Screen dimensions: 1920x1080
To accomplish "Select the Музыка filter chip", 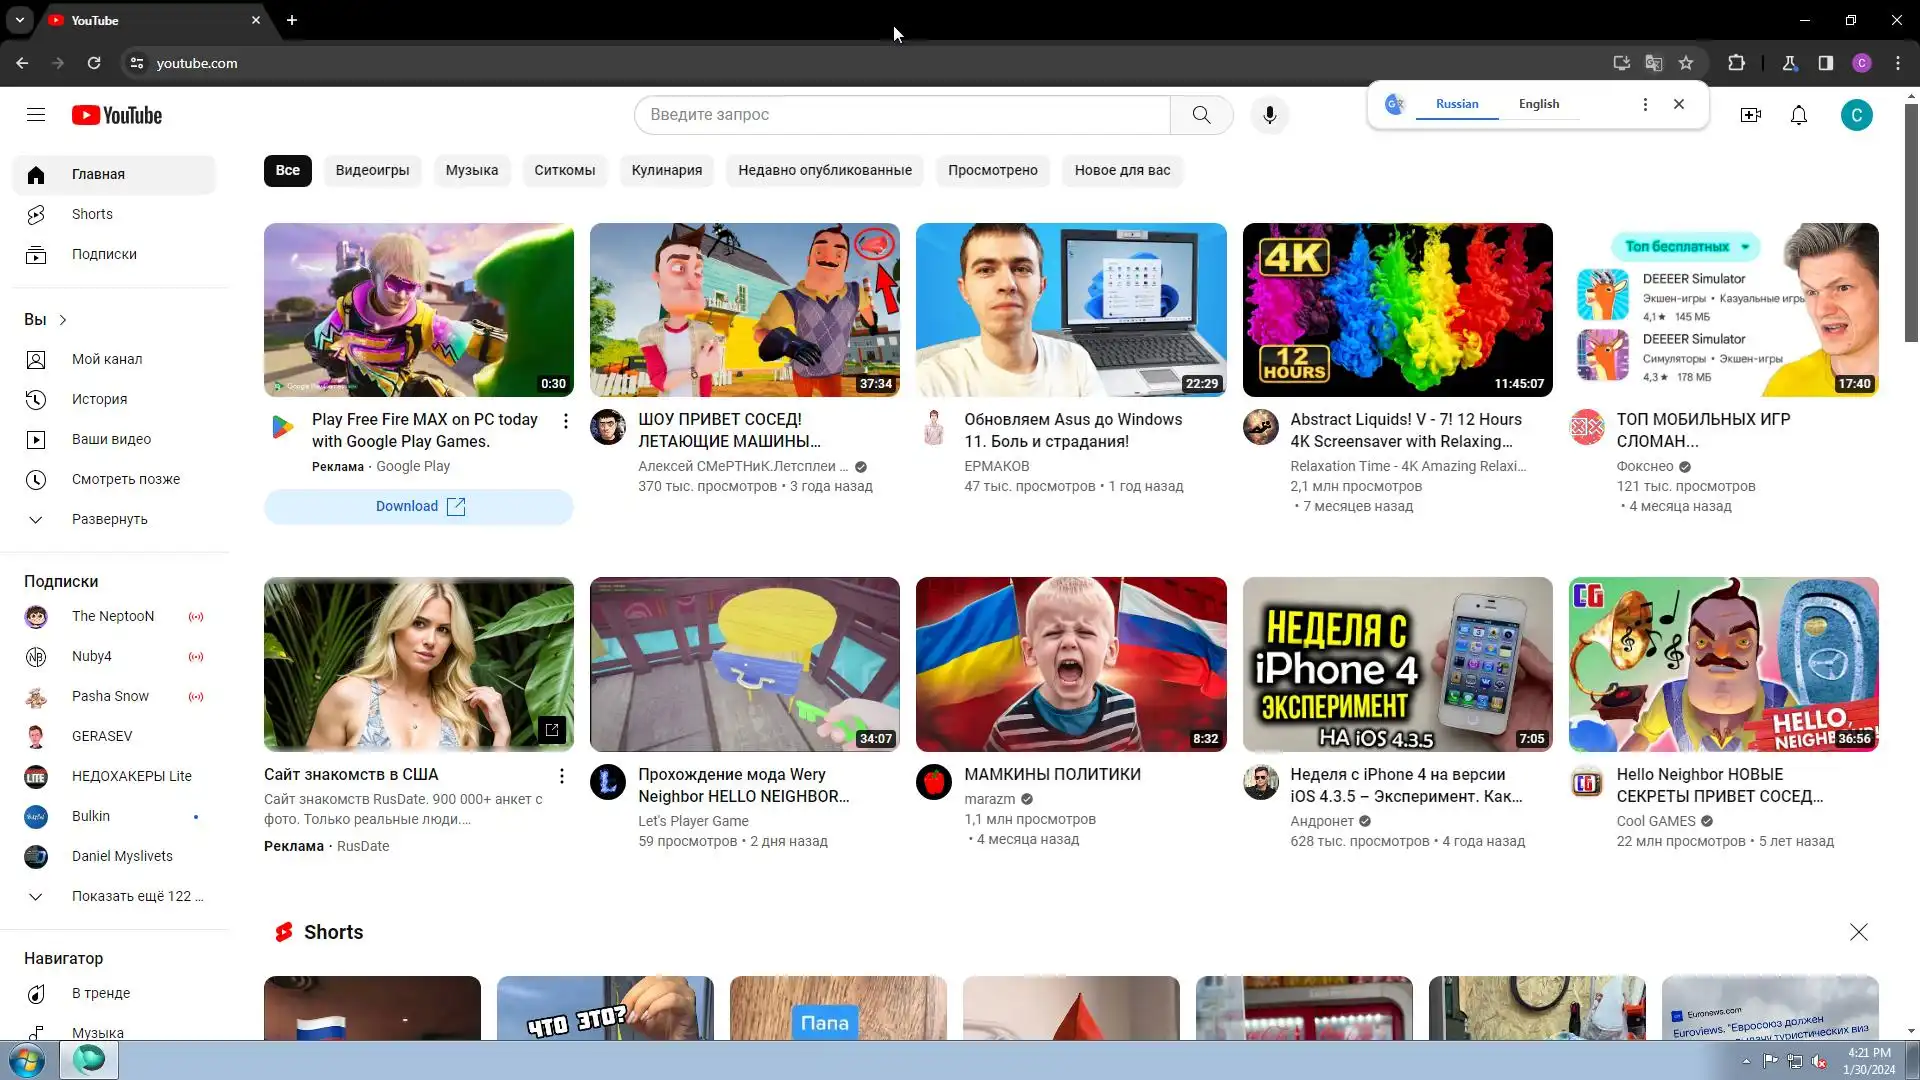I will point(471,170).
